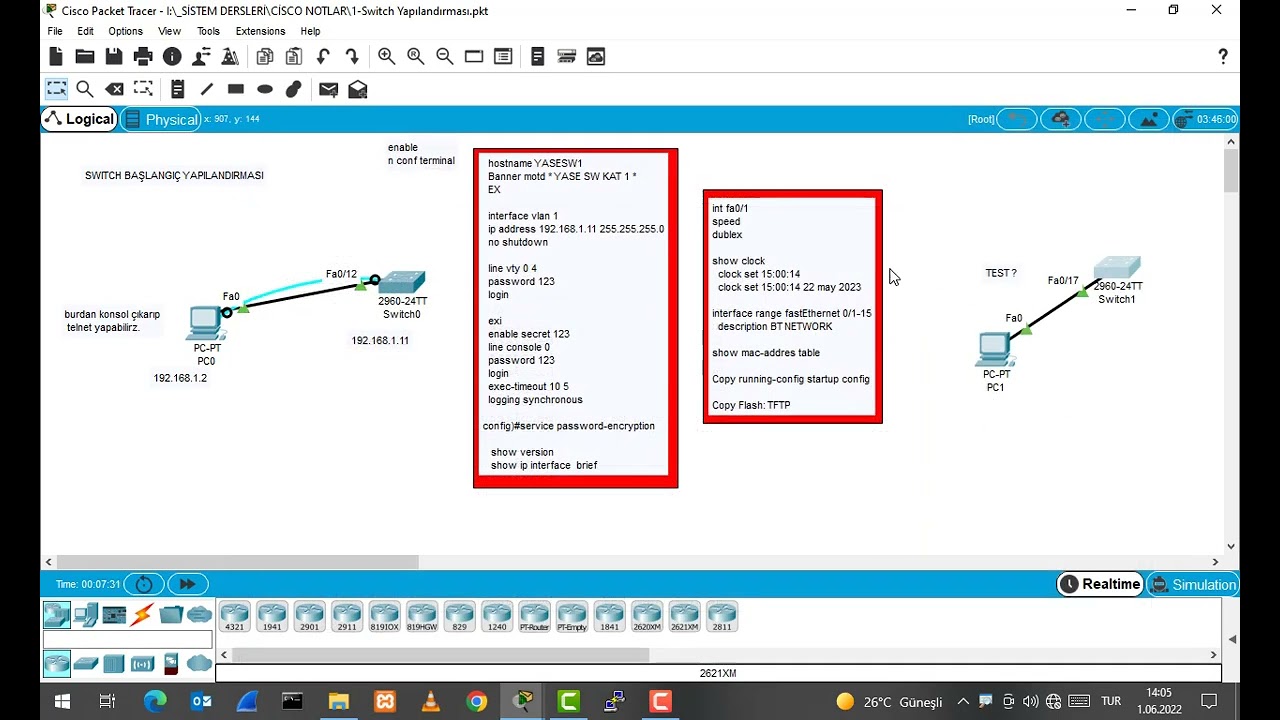
Task: Click the Copy toolbar icon
Action: [x=265, y=57]
